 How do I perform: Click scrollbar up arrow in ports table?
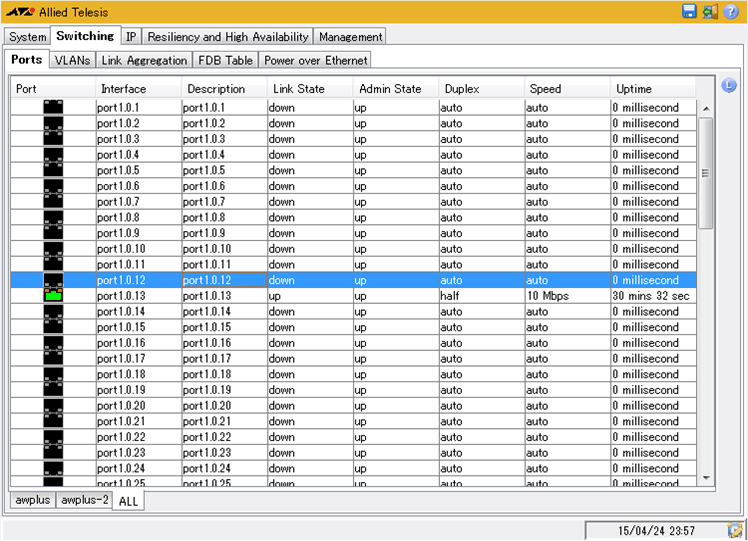coord(705,108)
